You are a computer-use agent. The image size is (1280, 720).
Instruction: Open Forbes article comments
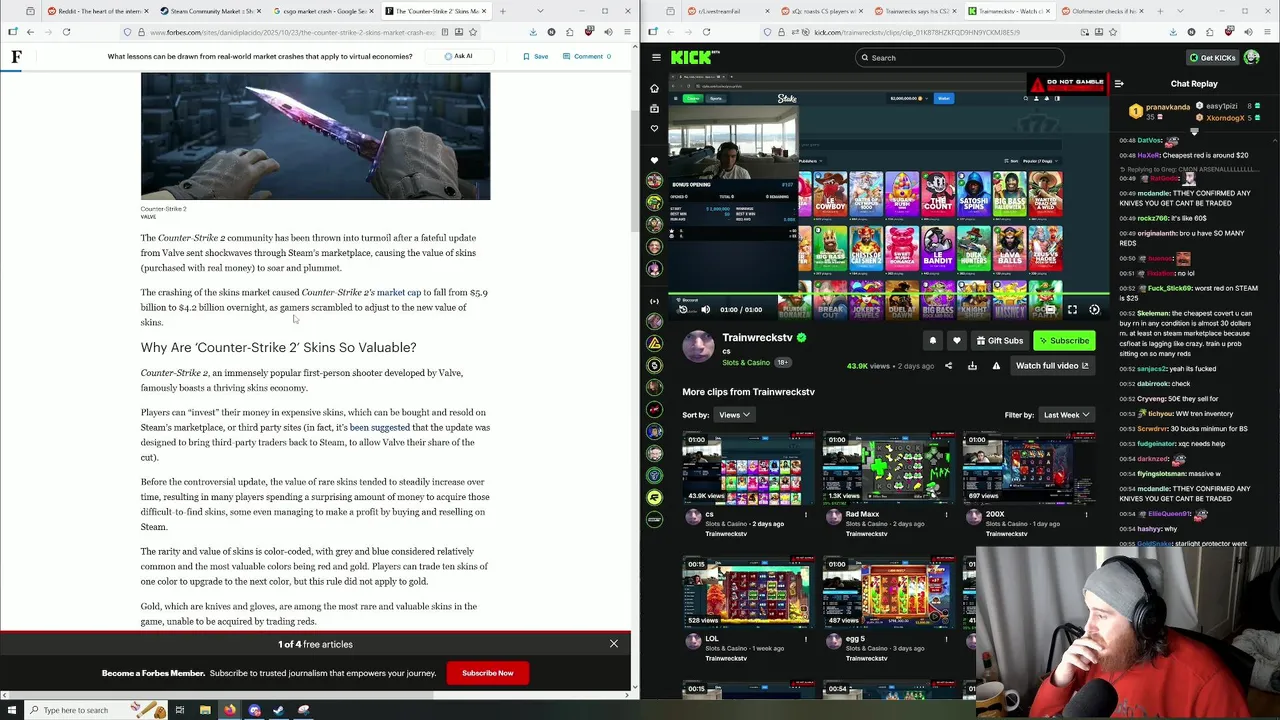click(588, 56)
